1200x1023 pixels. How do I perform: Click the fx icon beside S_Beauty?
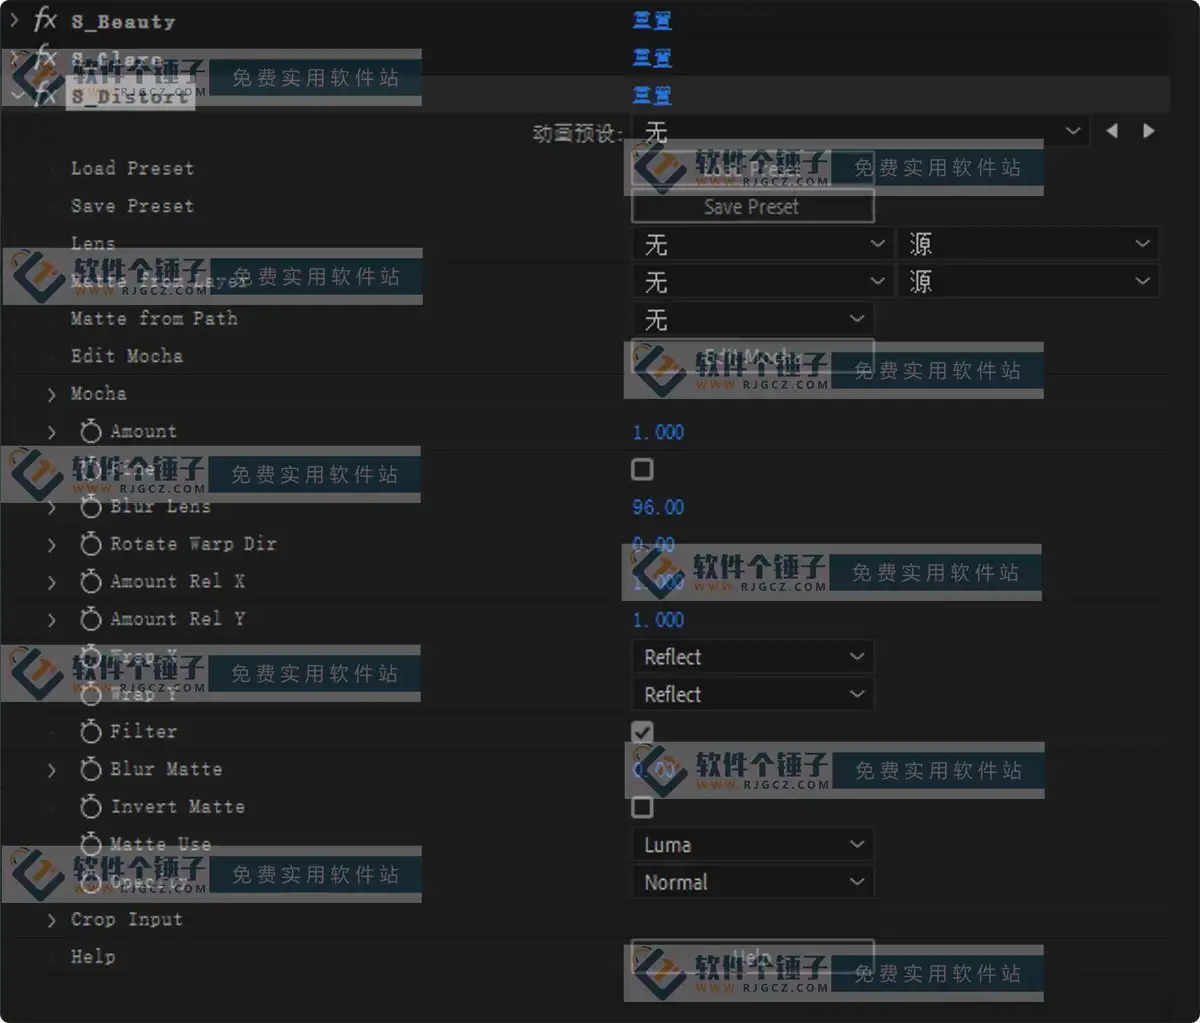45,19
